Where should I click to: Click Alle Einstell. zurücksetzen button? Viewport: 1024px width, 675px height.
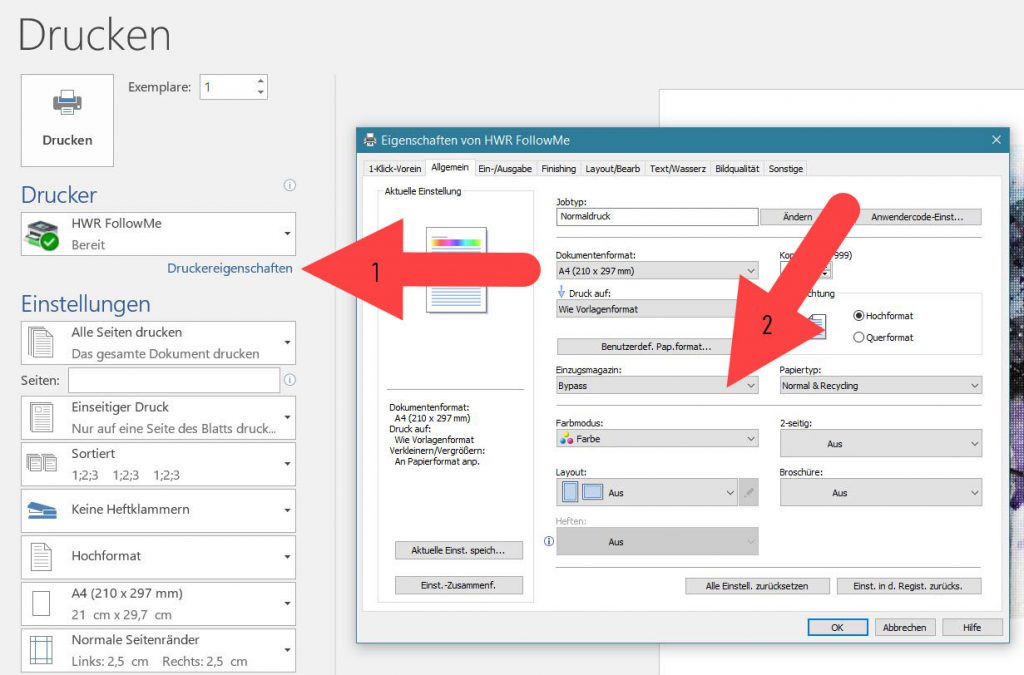tap(757, 586)
